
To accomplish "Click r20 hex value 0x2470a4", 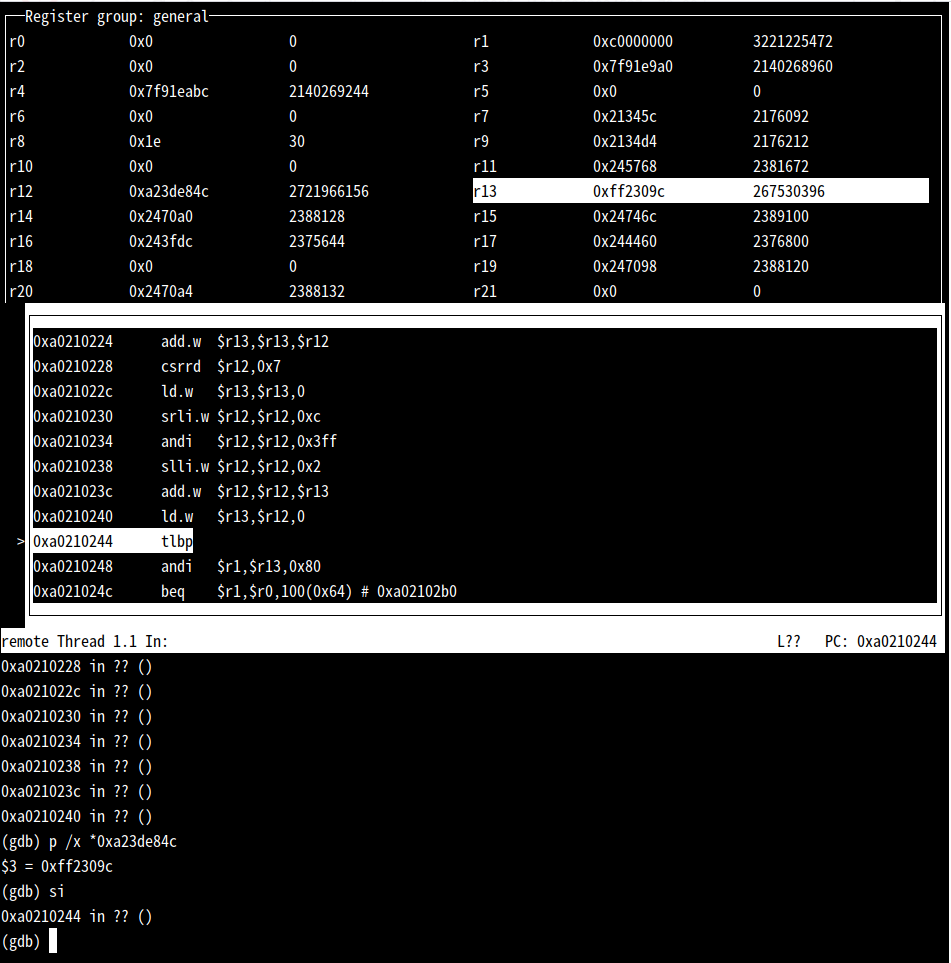I will pos(160,291).
